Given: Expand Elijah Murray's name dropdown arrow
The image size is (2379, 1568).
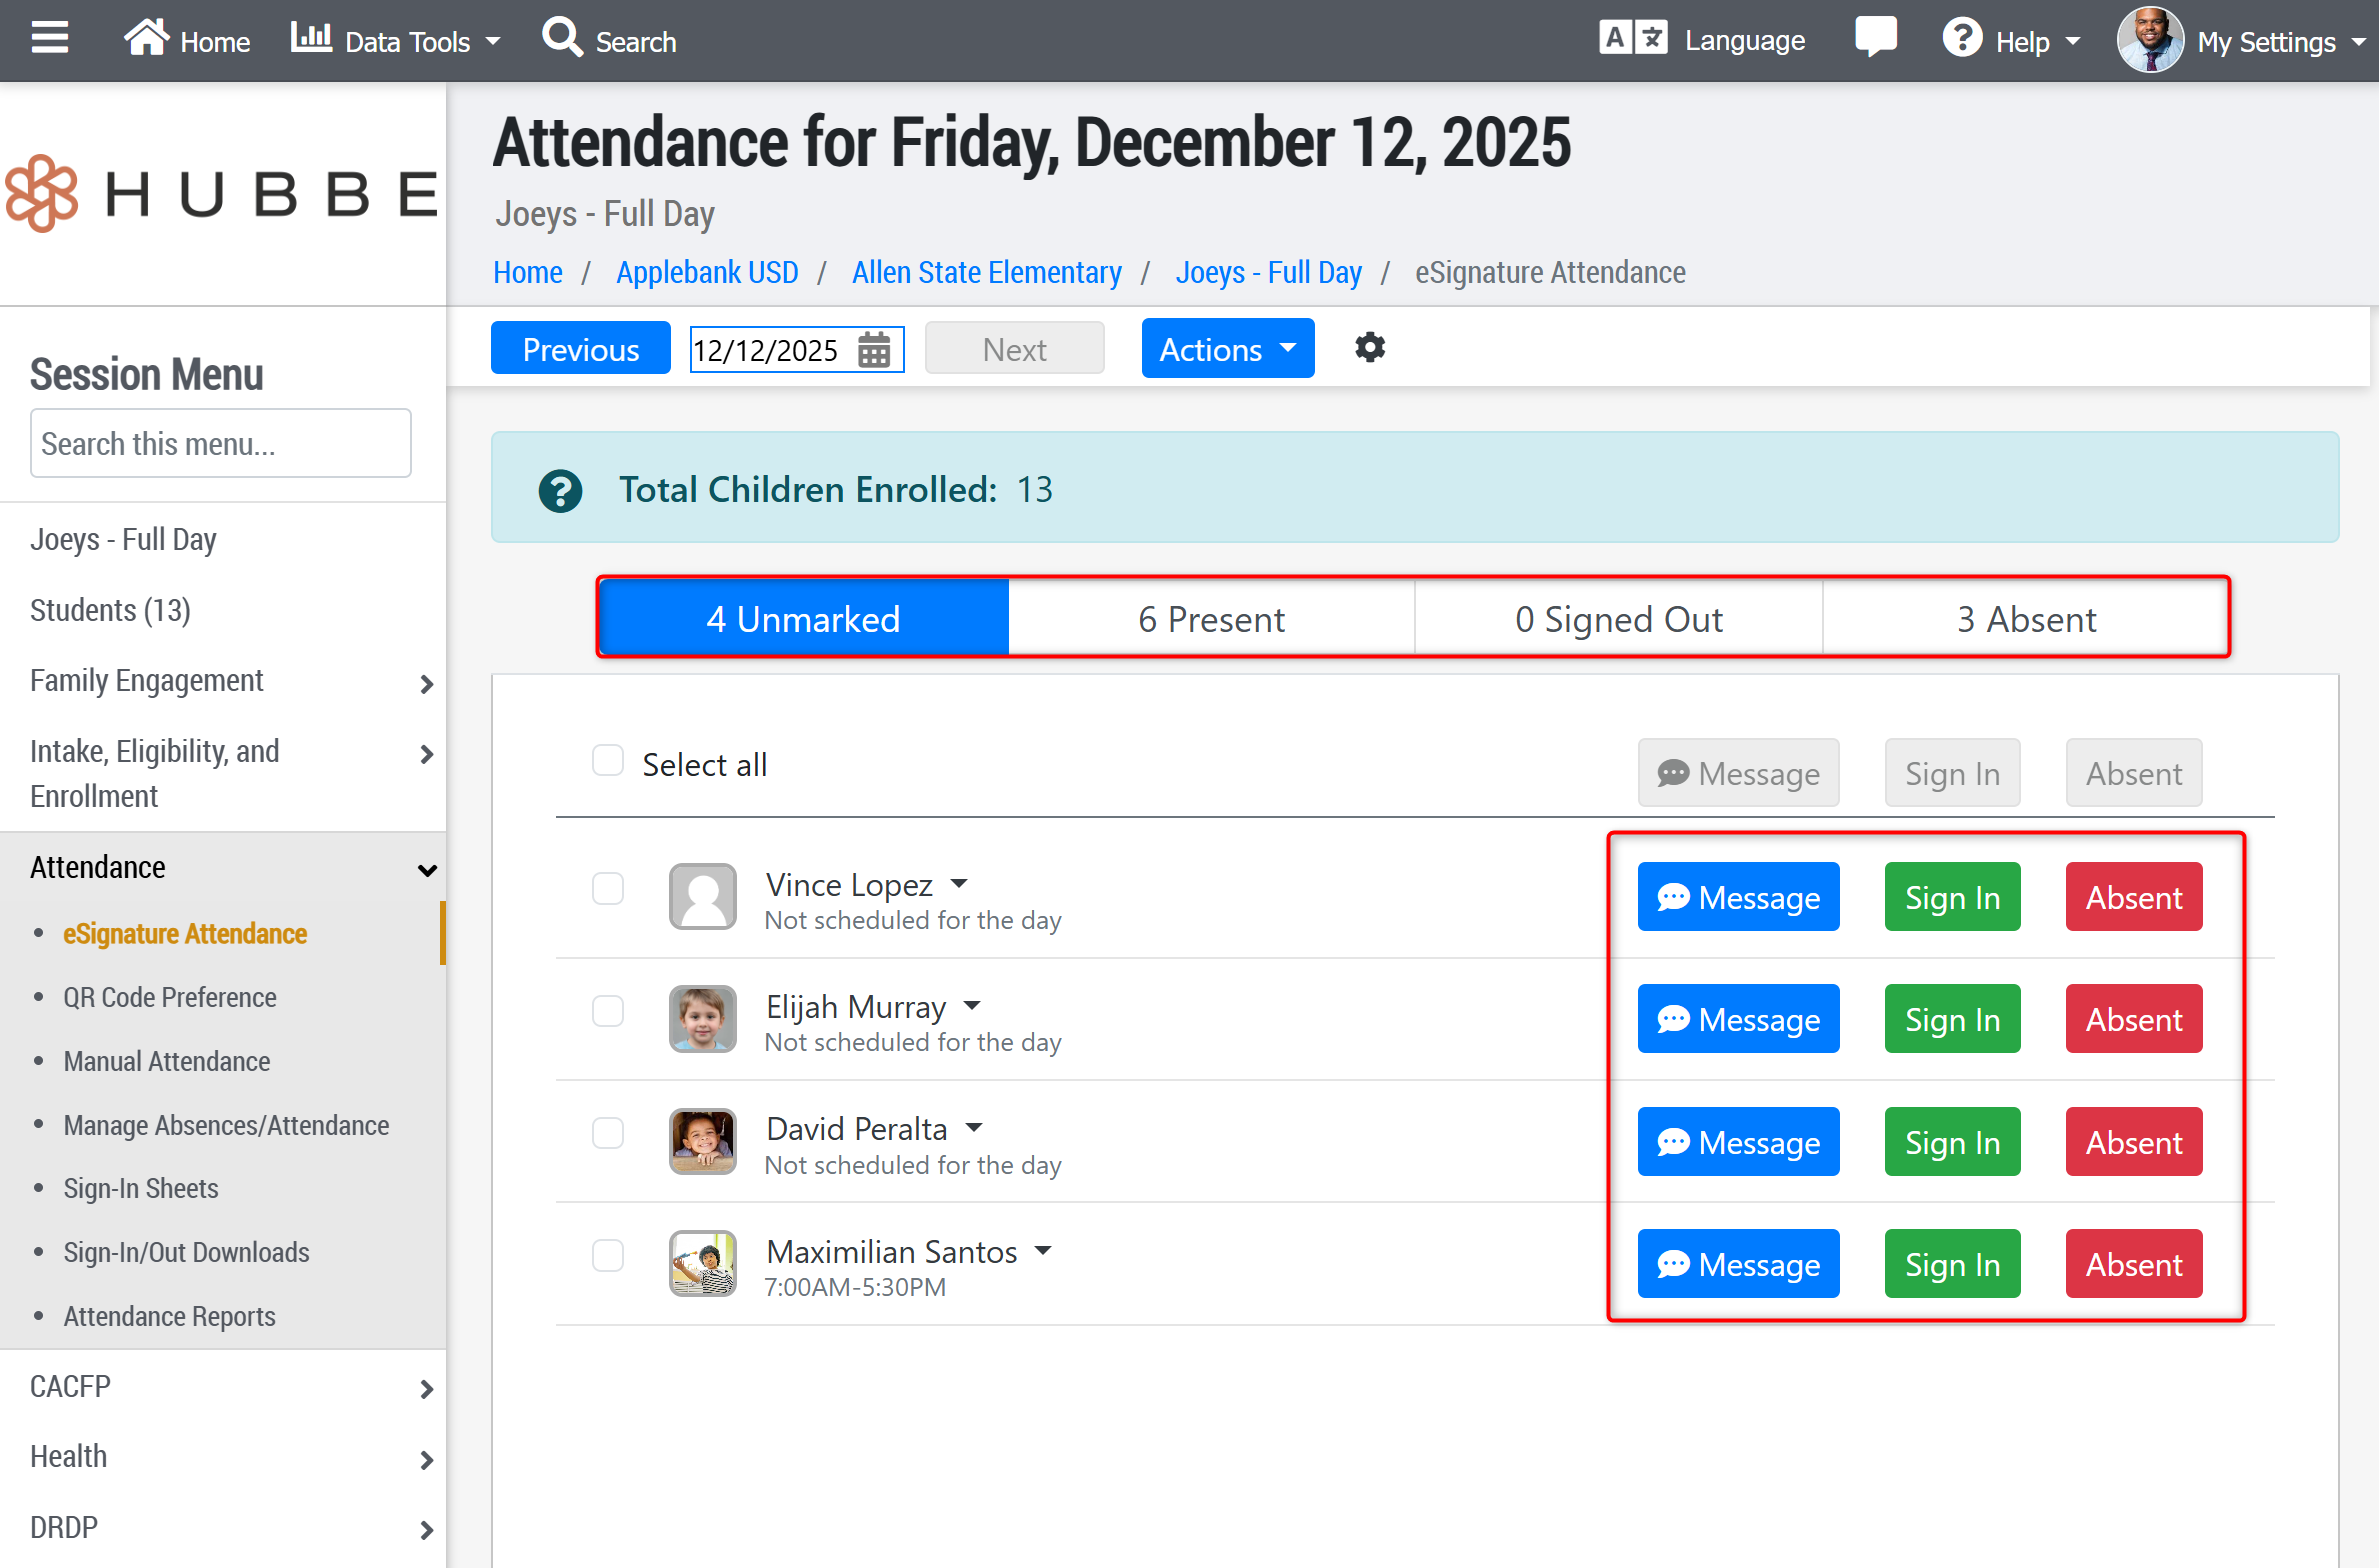Looking at the screenshot, I should [x=973, y=1005].
